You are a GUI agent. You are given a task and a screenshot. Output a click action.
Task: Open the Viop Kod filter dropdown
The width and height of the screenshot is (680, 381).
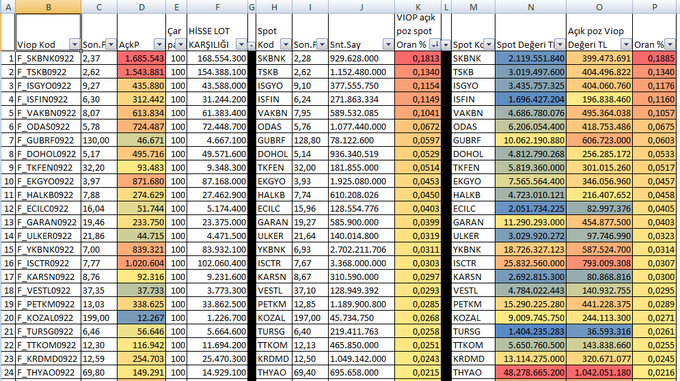[x=75, y=45]
